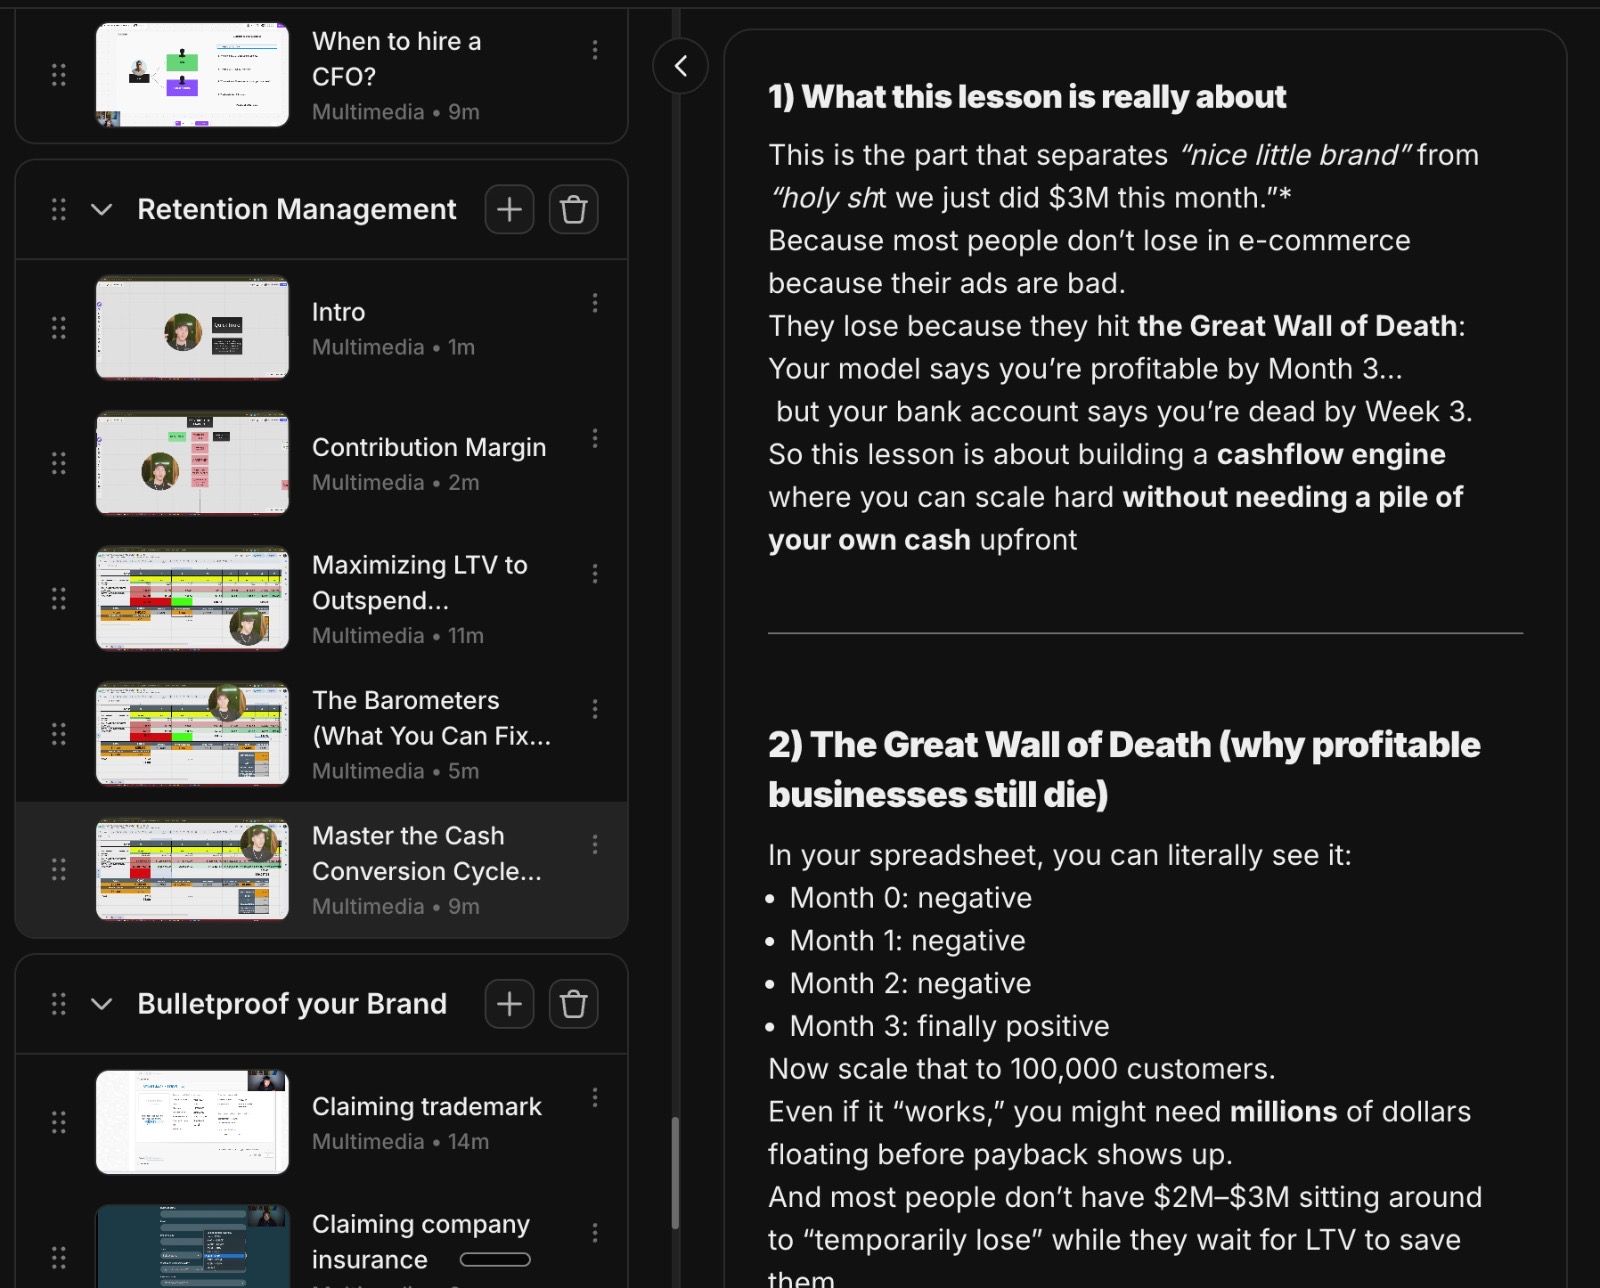
Task: Click the bold phrase "the Great Wall of Death"
Action: click(x=1297, y=326)
